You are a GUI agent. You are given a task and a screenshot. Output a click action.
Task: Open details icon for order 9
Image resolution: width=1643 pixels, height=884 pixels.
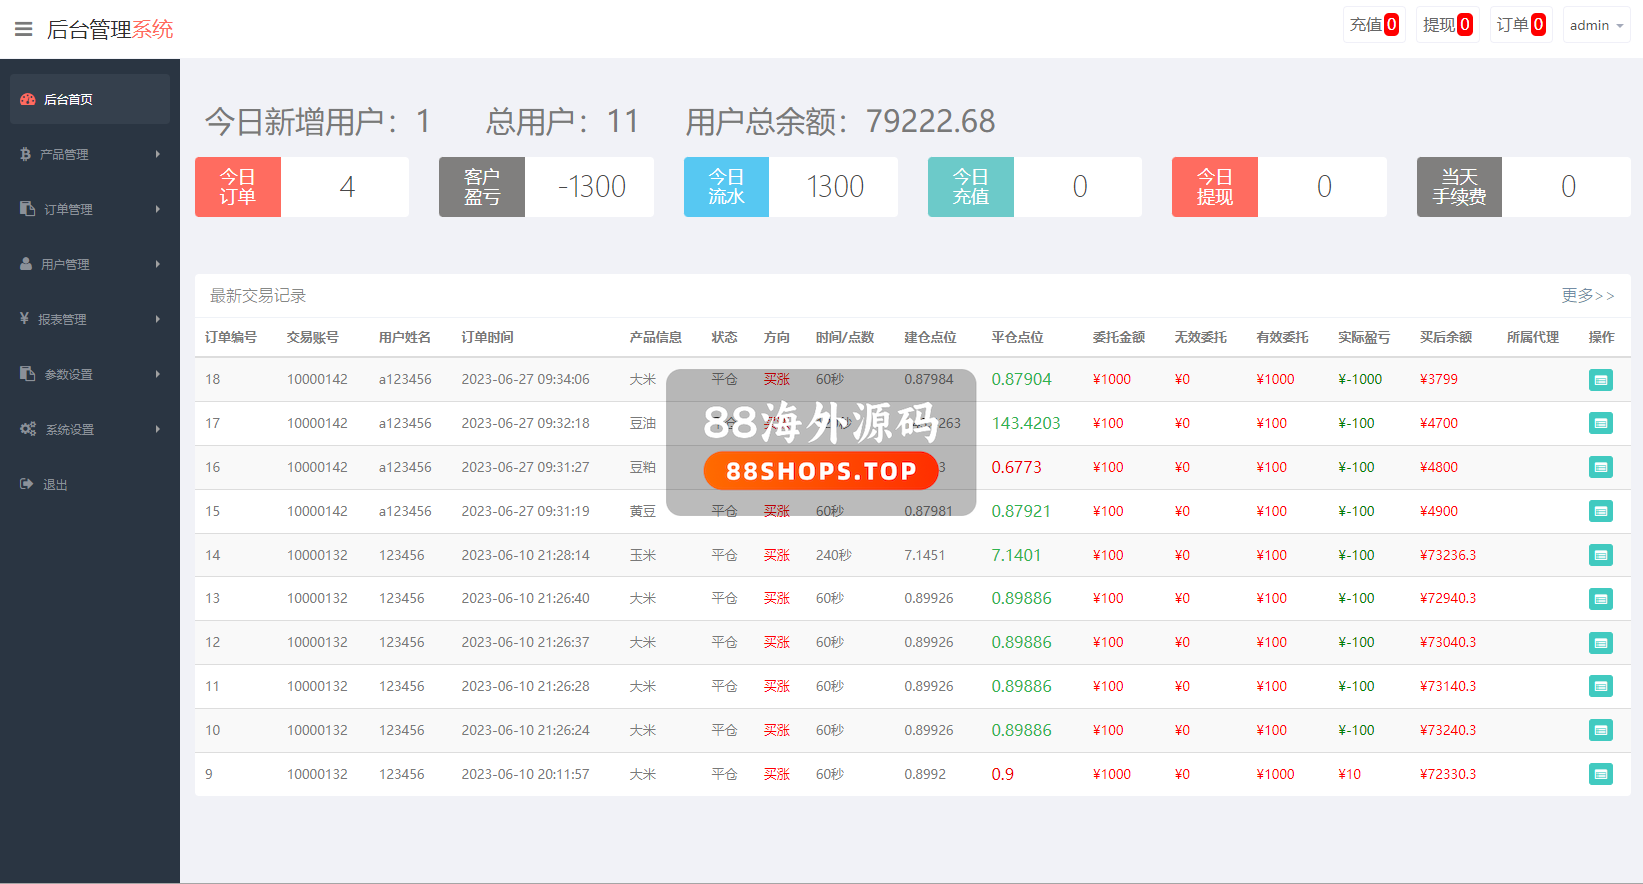pos(1600,774)
